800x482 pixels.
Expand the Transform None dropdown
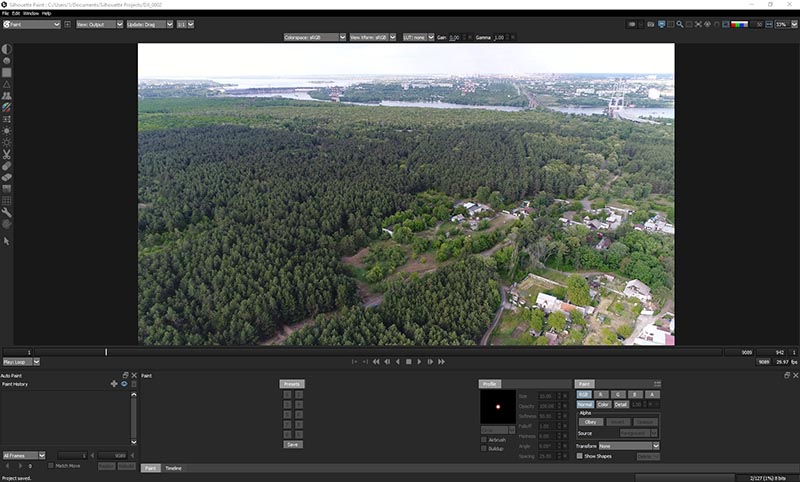(629, 446)
